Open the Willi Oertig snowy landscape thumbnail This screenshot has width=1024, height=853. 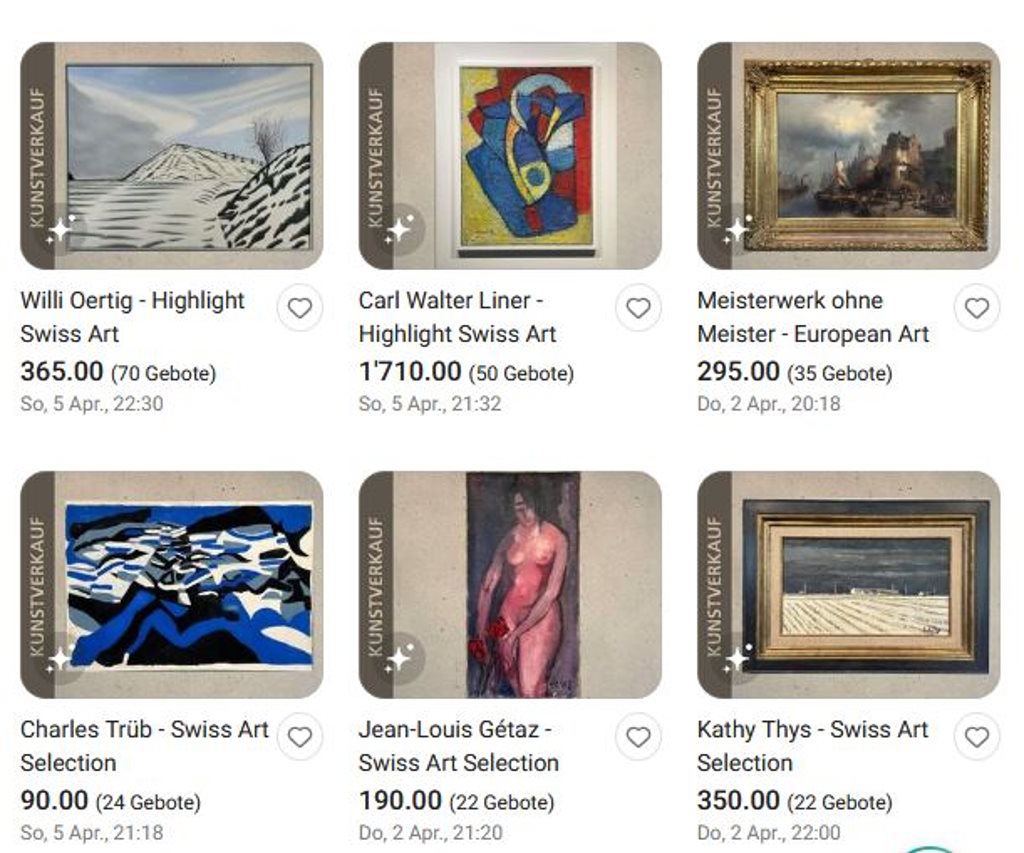pyautogui.click(x=172, y=155)
